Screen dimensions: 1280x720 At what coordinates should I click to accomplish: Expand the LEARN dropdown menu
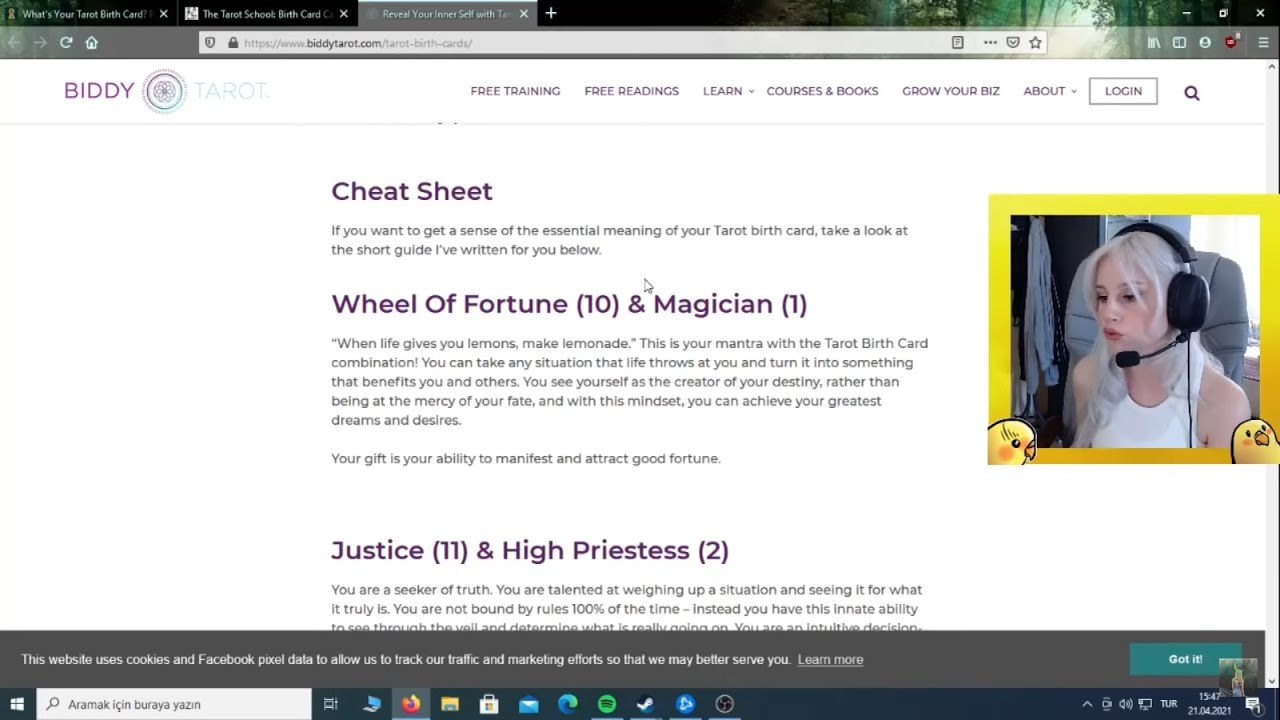[x=728, y=91]
